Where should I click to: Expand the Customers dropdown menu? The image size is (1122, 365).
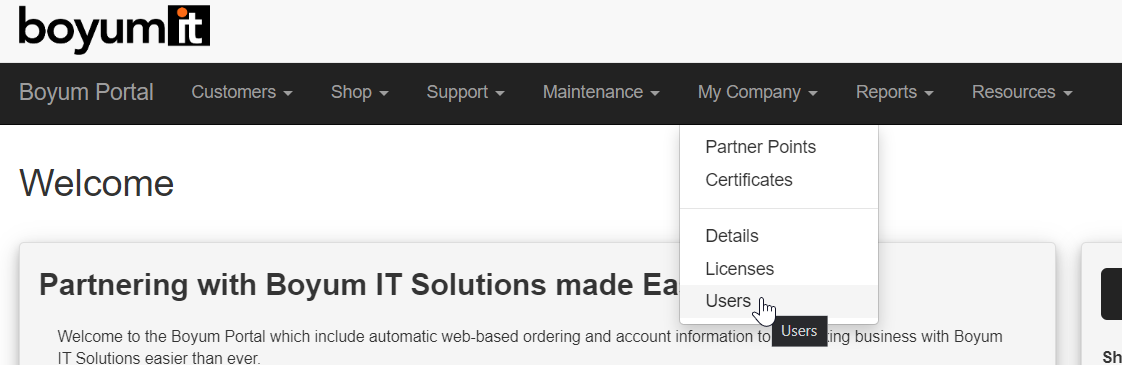[x=242, y=92]
